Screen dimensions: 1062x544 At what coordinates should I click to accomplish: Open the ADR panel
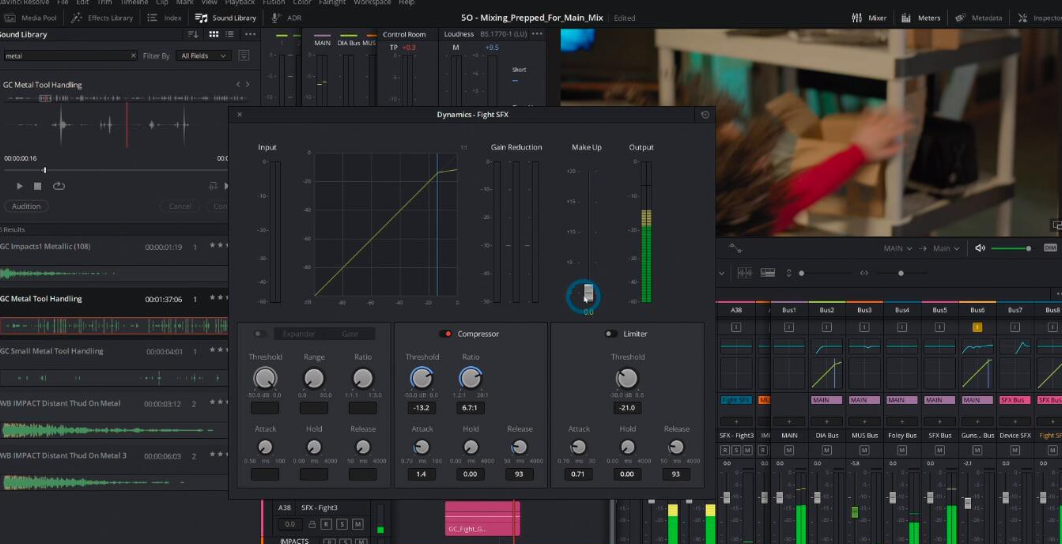pyautogui.click(x=286, y=18)
